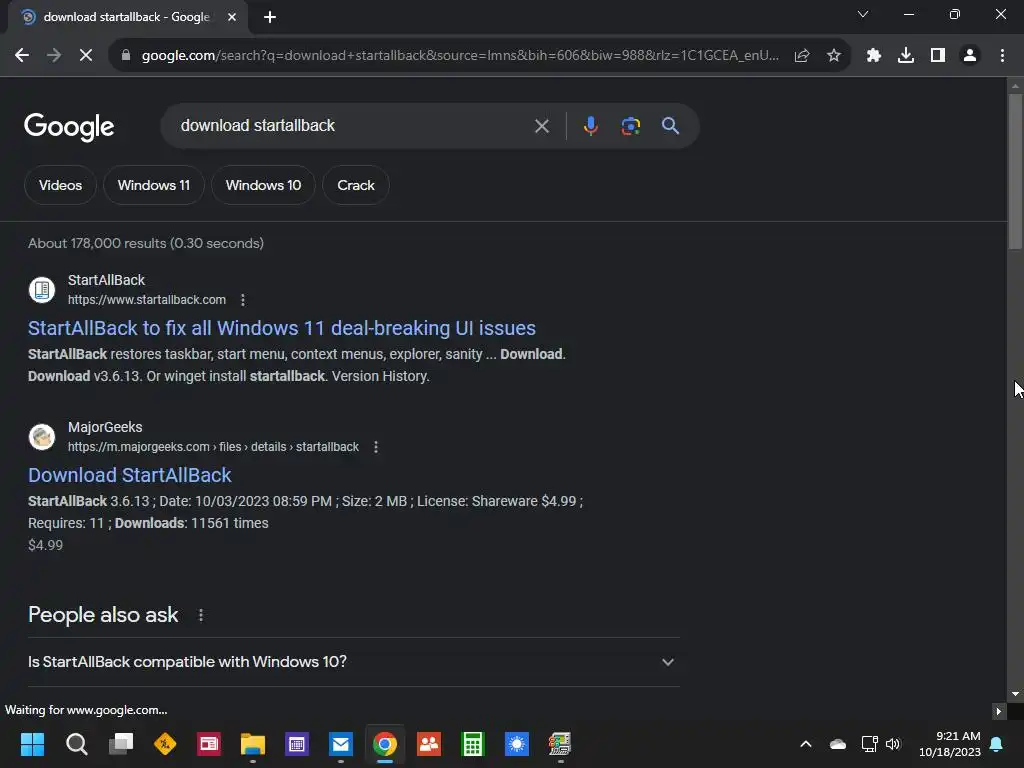Screen dimensions: 1024x768
Task: Stop loading the page with the X button
Action: (x=86, y=56)
